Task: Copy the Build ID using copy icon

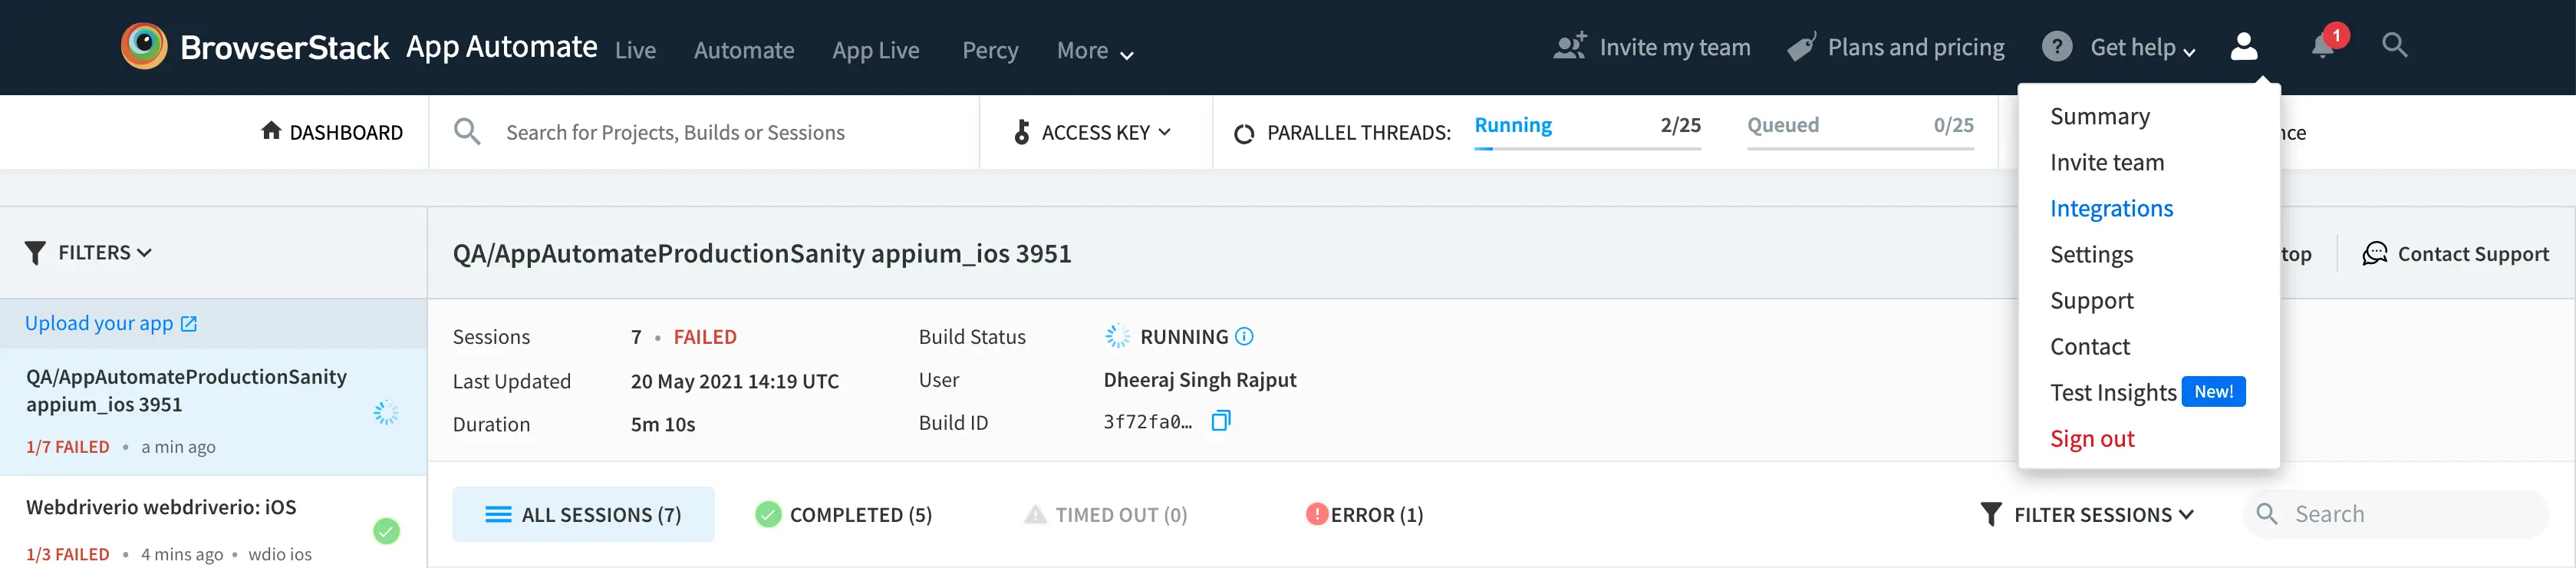Action: point(1220,421)
